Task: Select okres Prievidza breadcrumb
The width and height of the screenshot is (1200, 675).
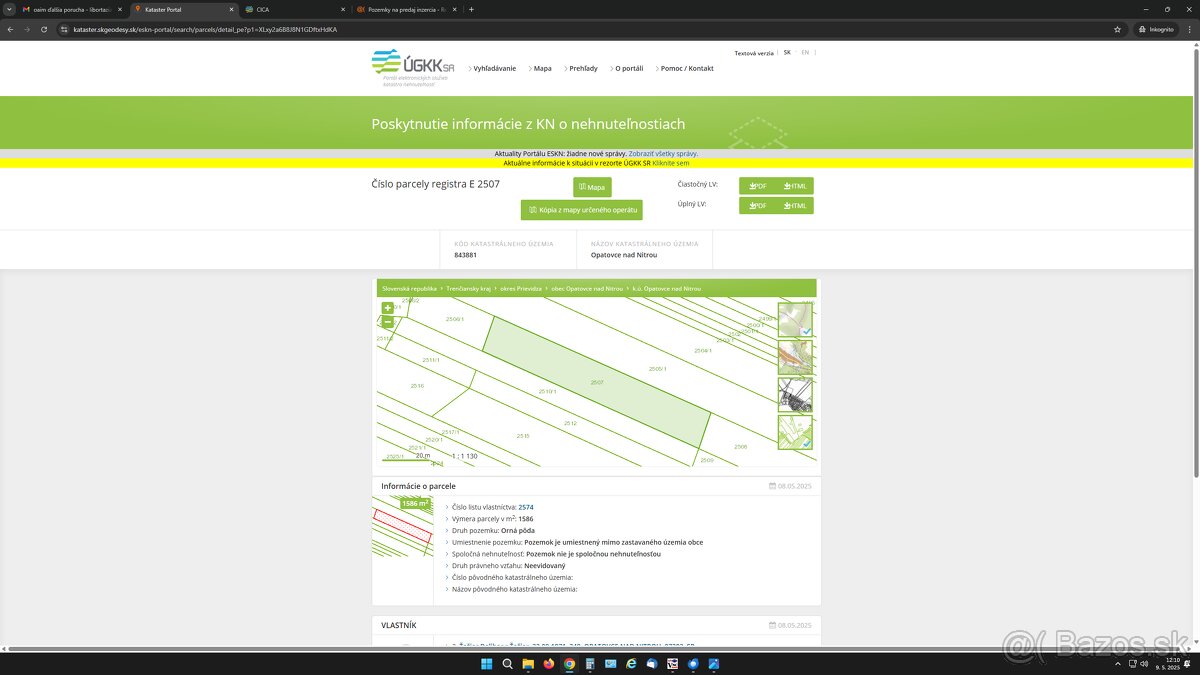Action: [x=521, y=288]
